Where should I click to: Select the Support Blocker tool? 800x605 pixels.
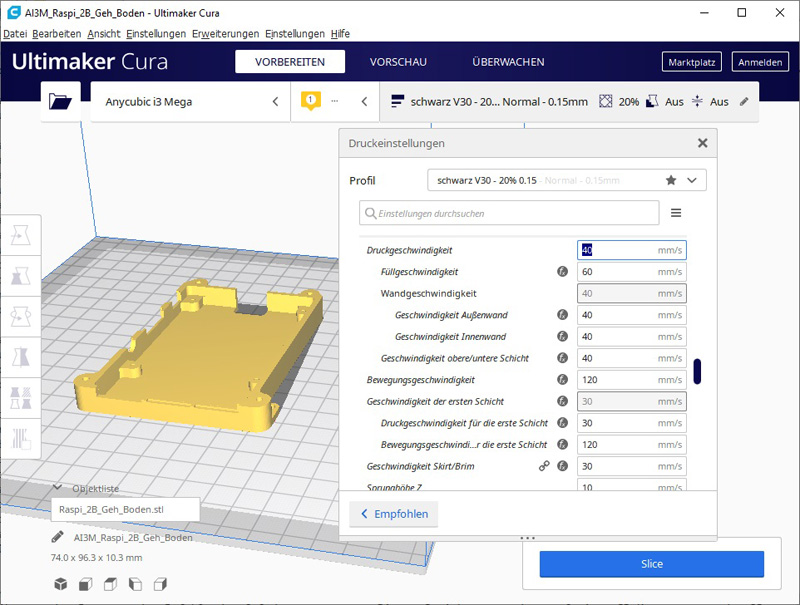pos(20,439)
